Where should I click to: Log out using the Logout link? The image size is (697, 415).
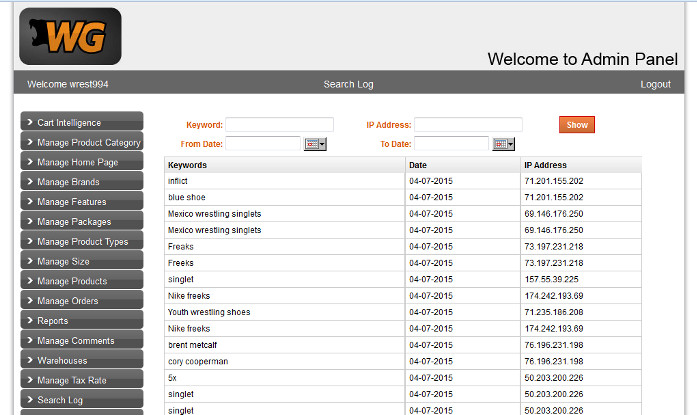[655, 84]
